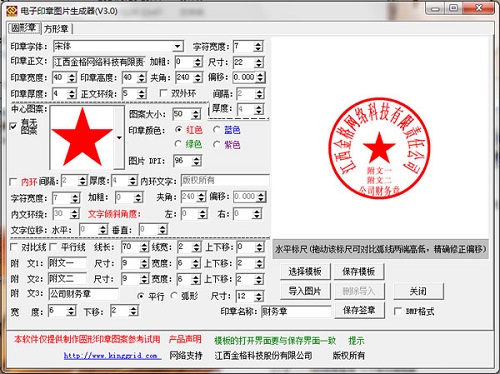Decrease the 图片 DPI spinner value

tap(197, 164)
